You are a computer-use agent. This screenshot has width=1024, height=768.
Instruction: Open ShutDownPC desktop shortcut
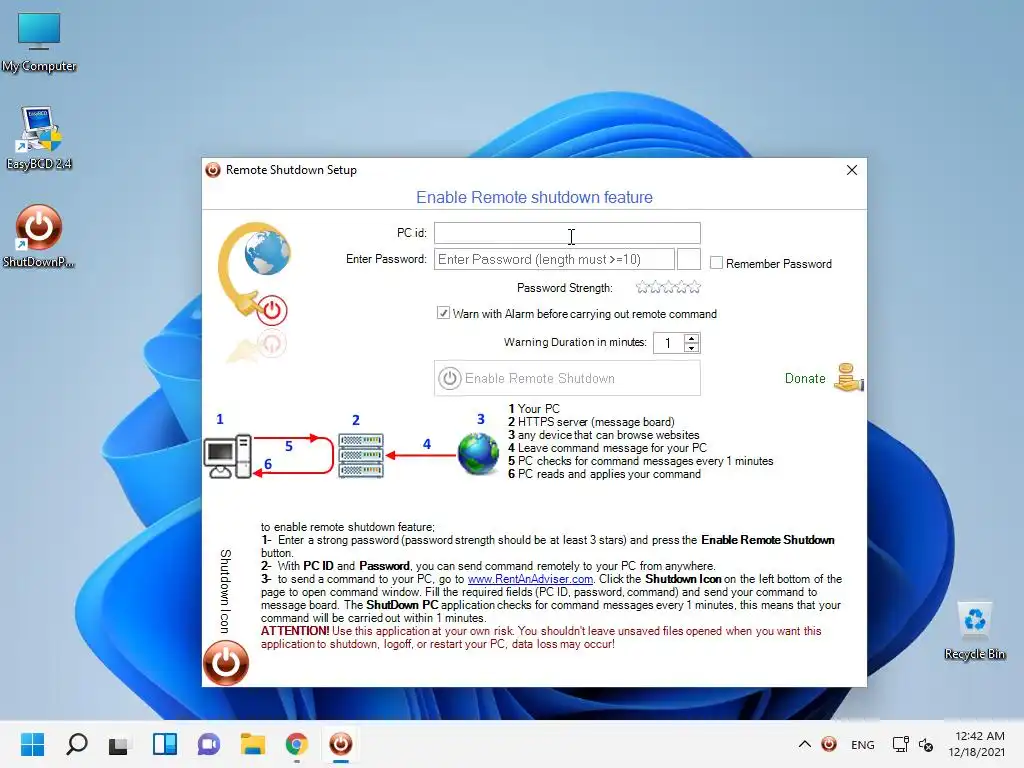pyautogui.click(x=39, y=236)
